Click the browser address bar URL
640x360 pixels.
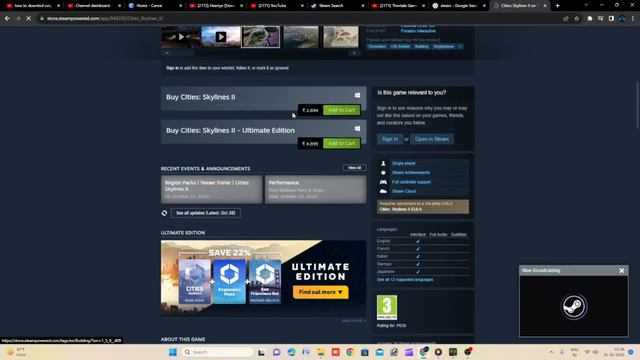[x=105, y=18]
